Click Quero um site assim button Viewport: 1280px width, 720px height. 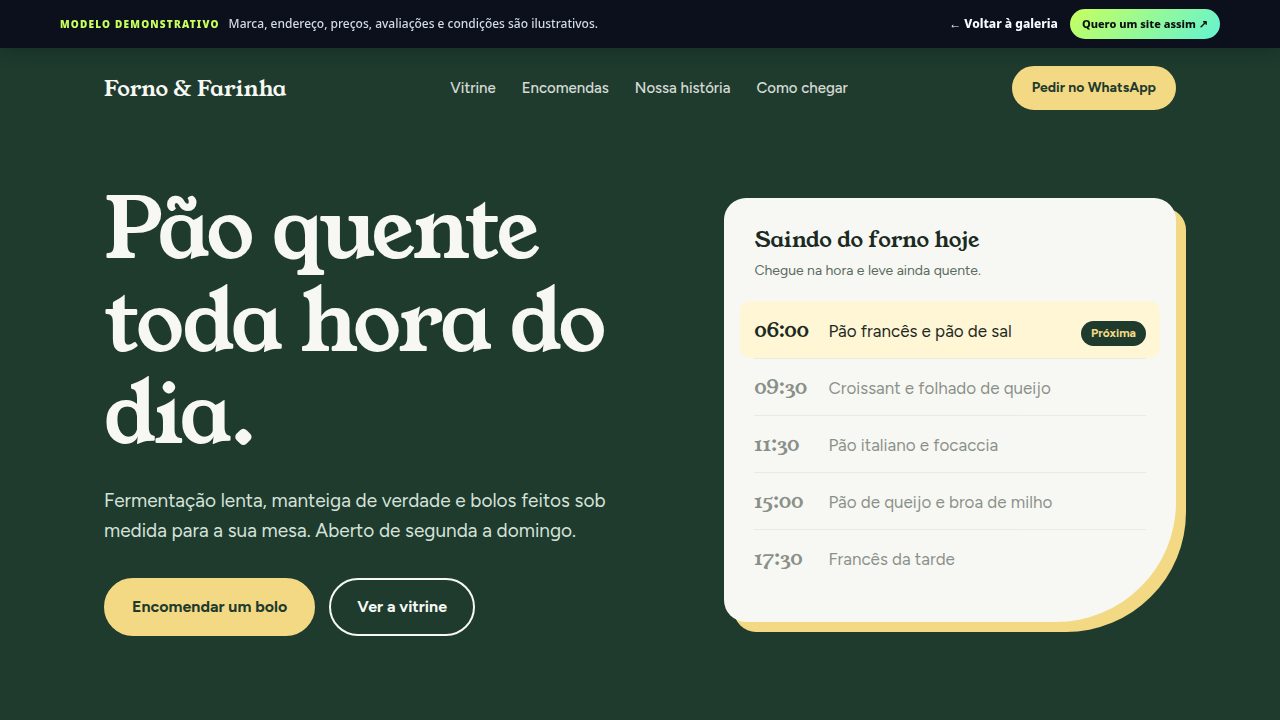pyautogui.click(x=1145, y=24)
